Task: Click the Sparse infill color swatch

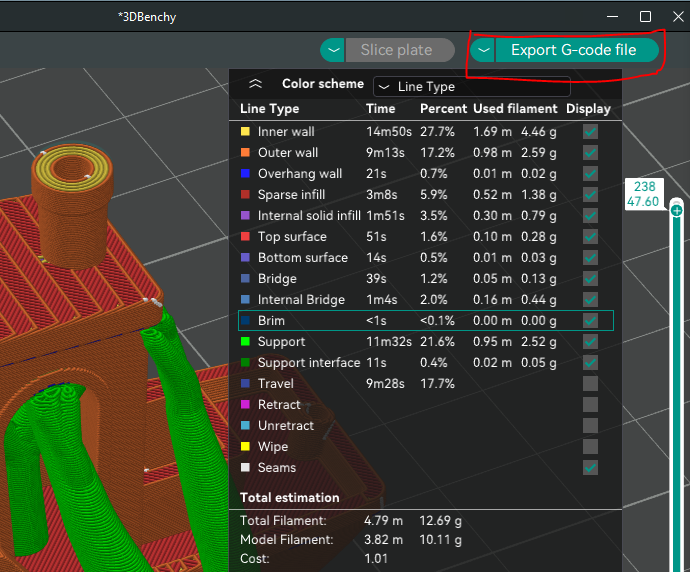Action: click(x=246, y=194)
